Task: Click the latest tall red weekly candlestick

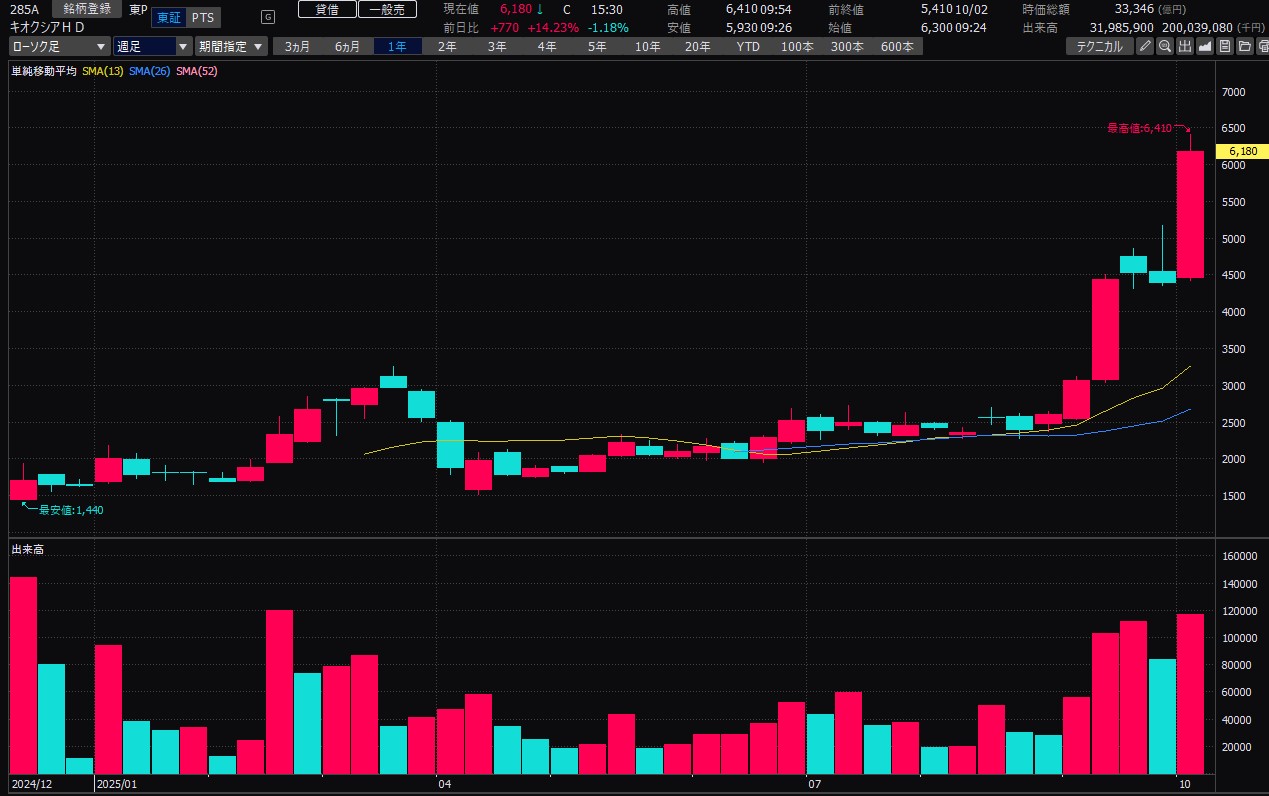Action: pos(1190,215)
